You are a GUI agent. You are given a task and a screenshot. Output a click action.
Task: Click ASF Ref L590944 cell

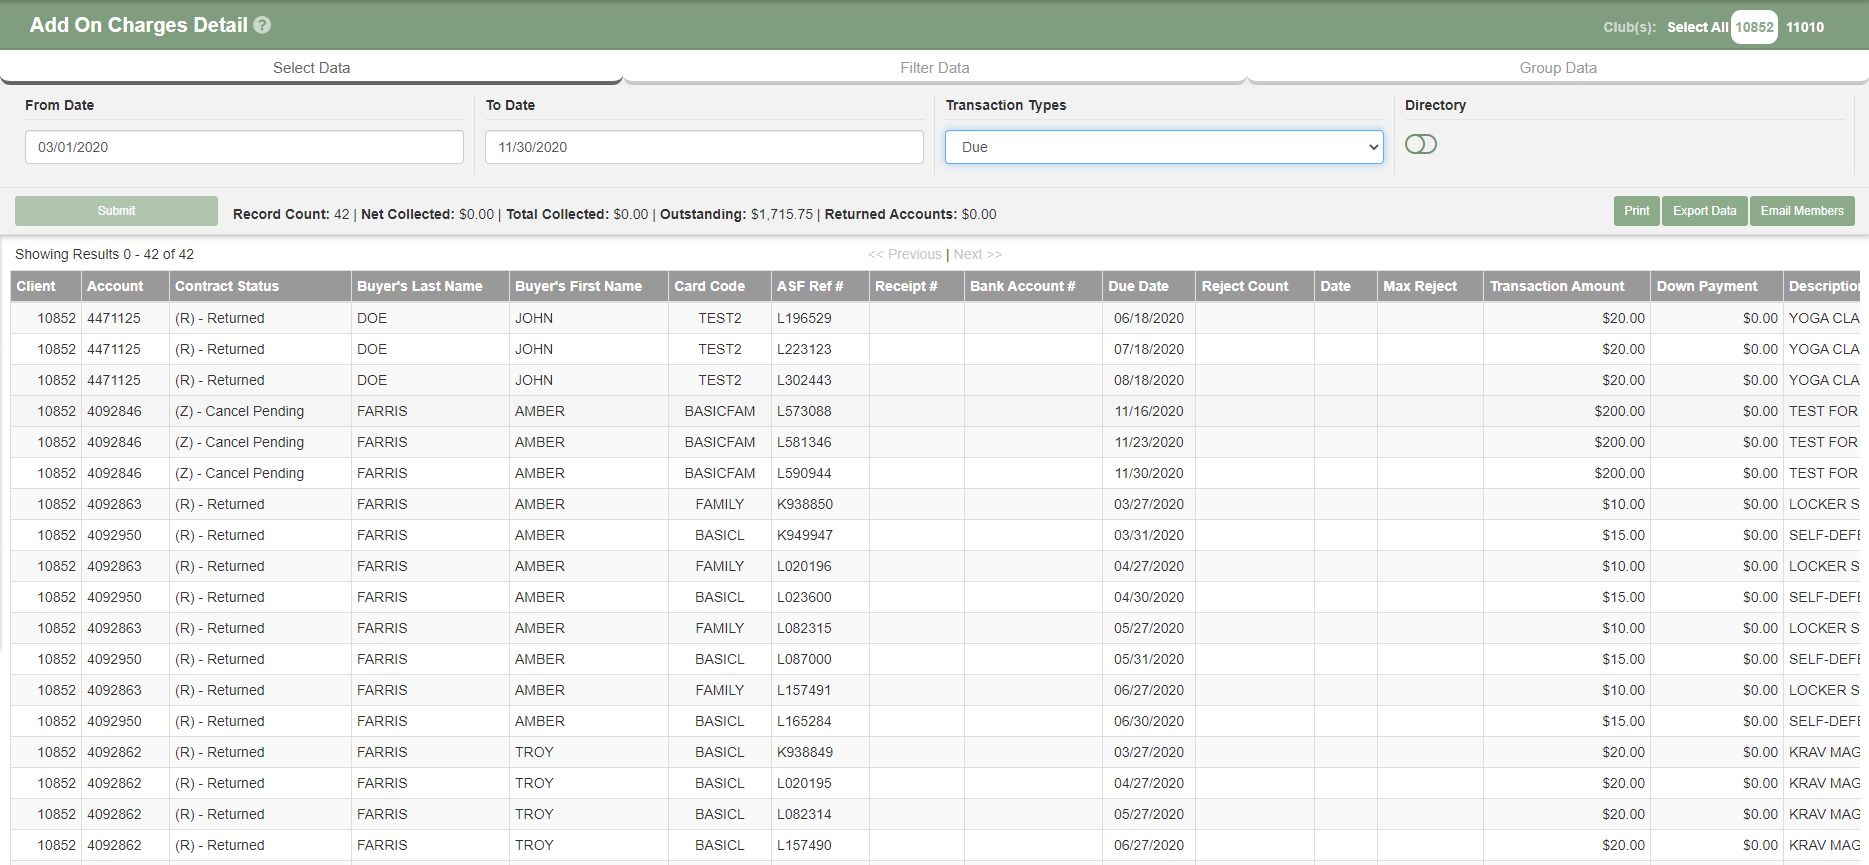pyautogui.click(x=820, y=473)
